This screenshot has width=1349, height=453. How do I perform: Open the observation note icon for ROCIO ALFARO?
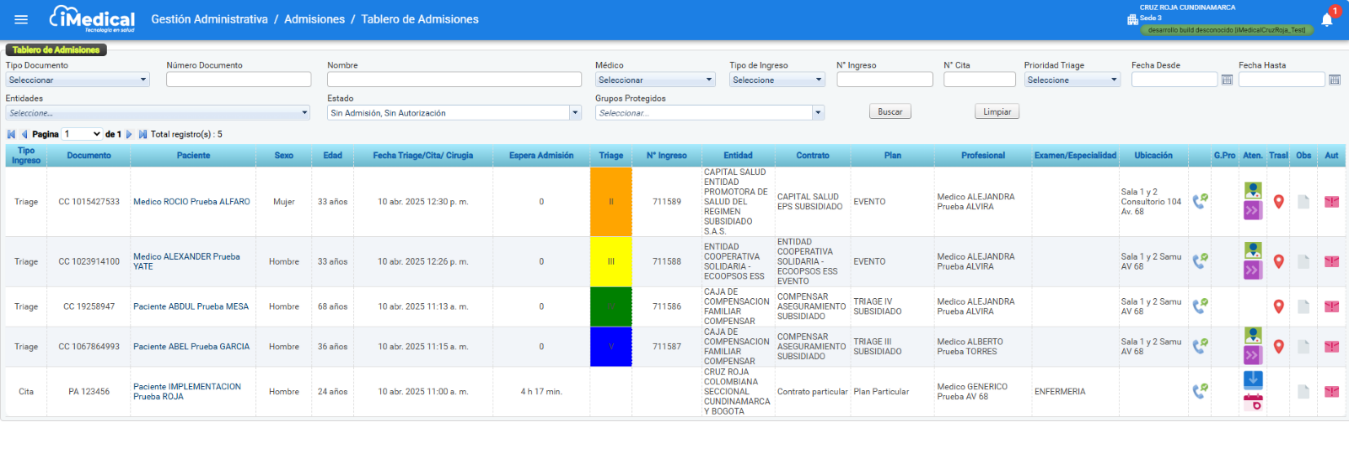[x=1303, y=202]
